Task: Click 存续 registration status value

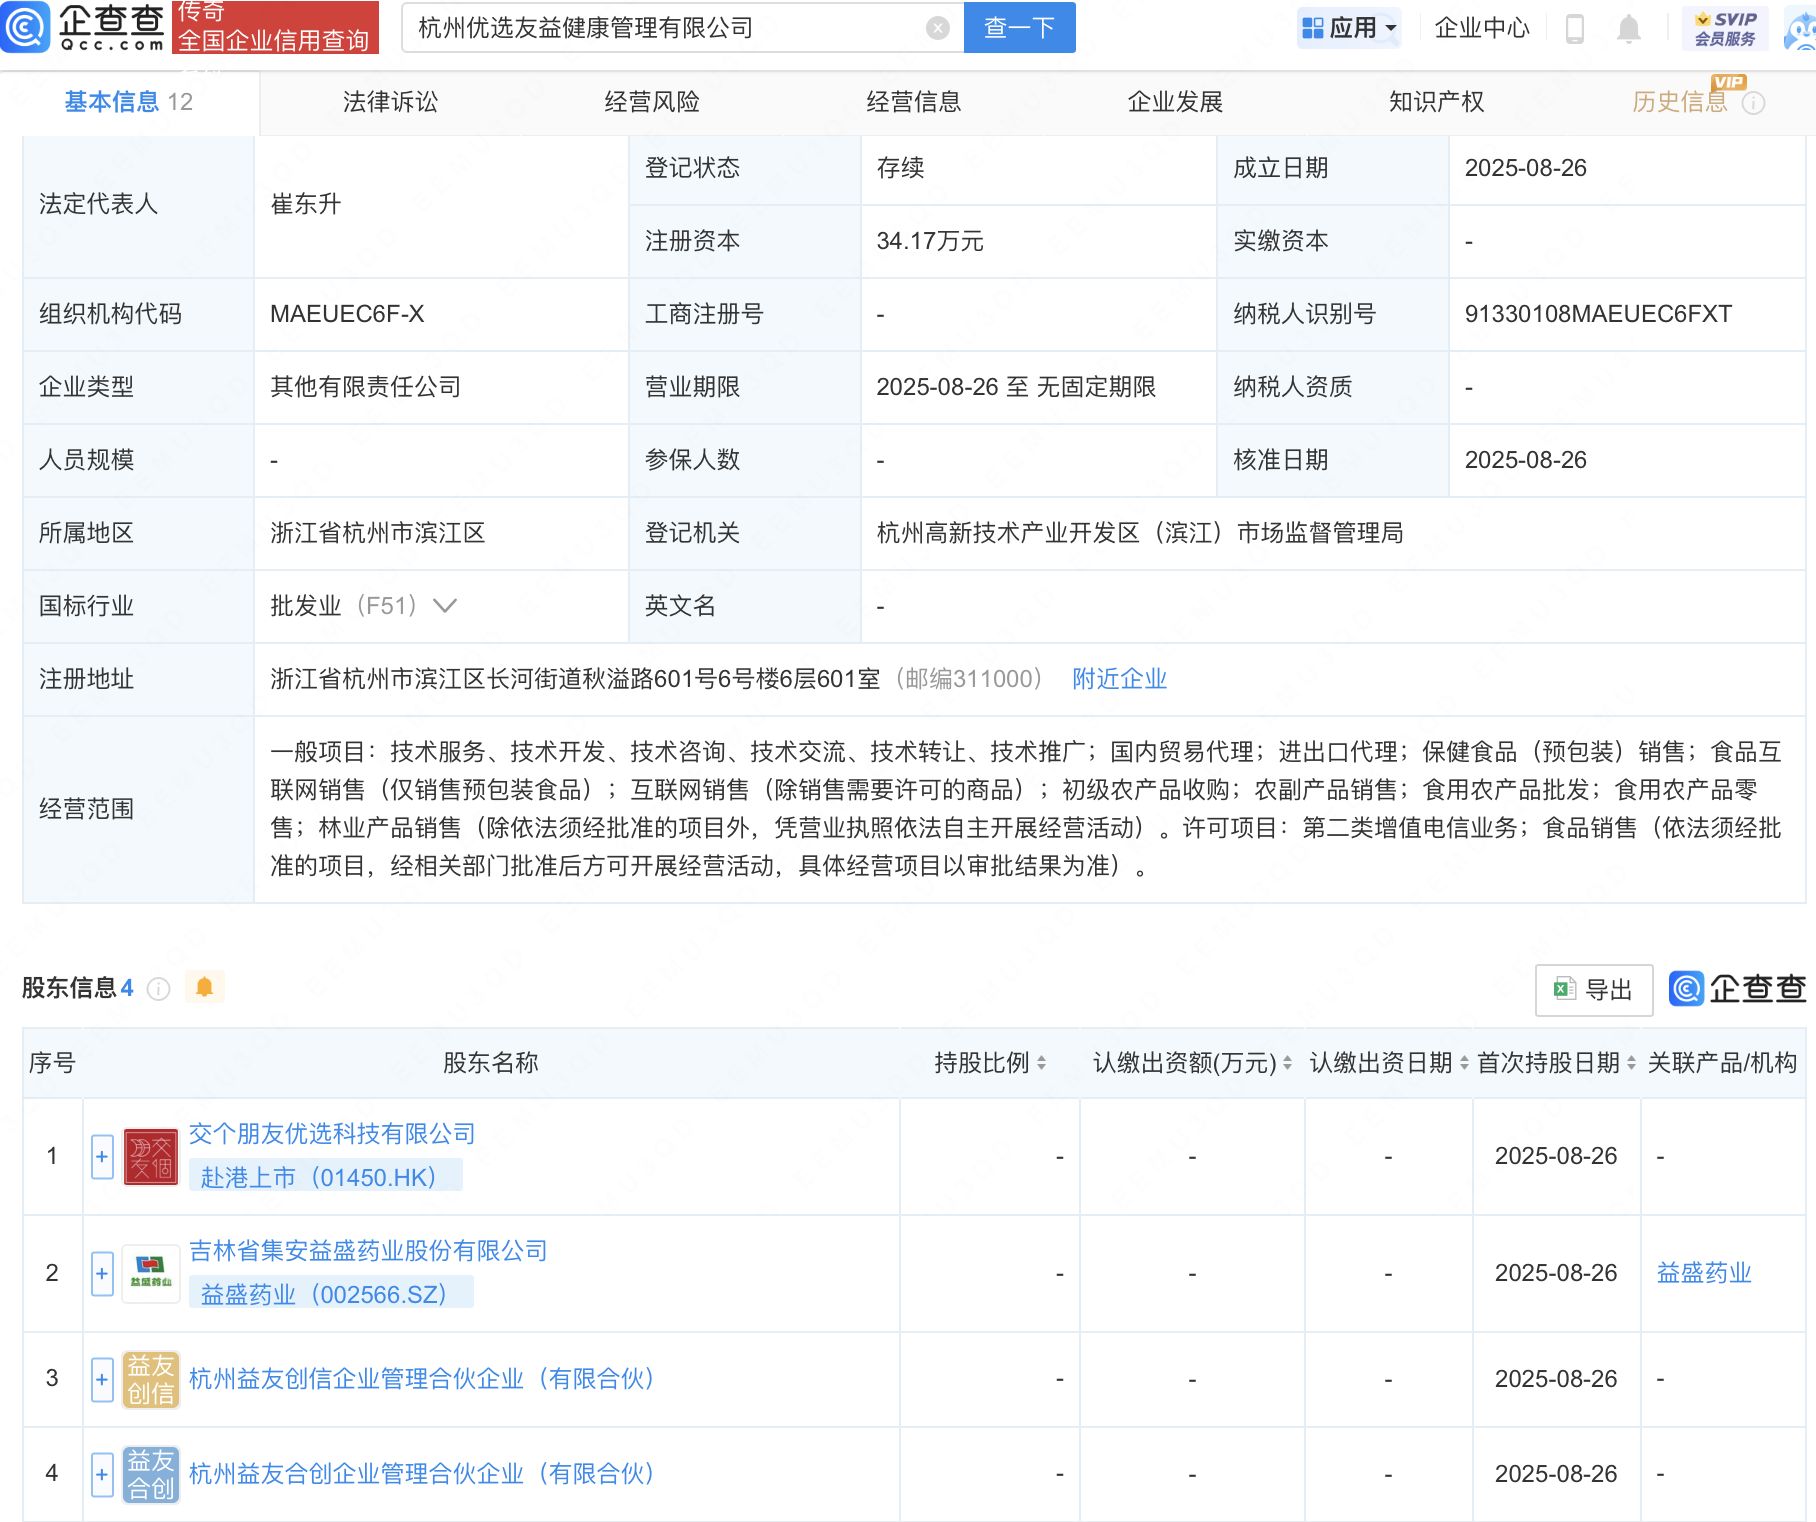Action: 900,168
